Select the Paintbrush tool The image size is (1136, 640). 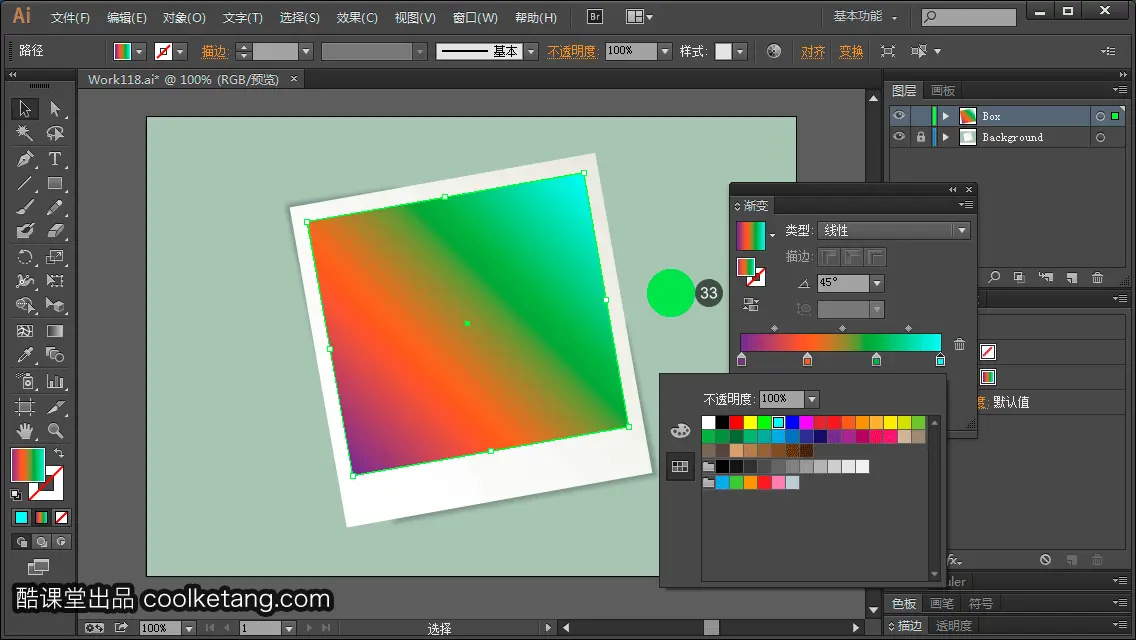tap(25, 207)
